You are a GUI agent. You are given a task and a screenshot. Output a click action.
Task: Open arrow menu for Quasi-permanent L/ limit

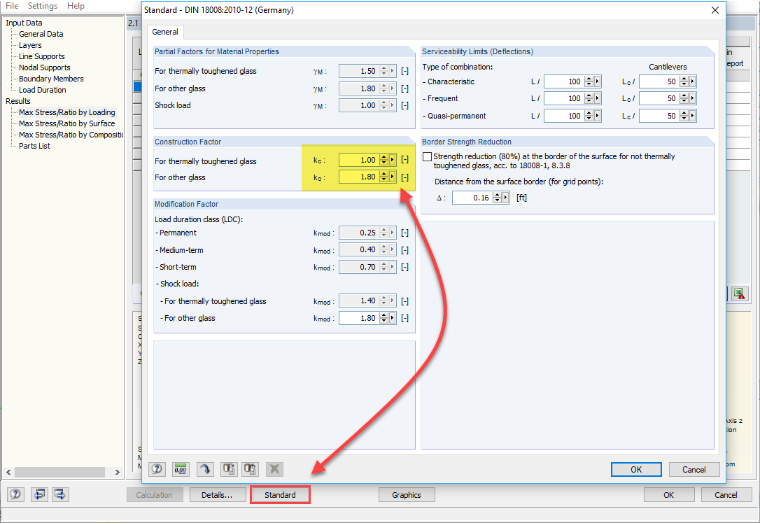[598, 116]
